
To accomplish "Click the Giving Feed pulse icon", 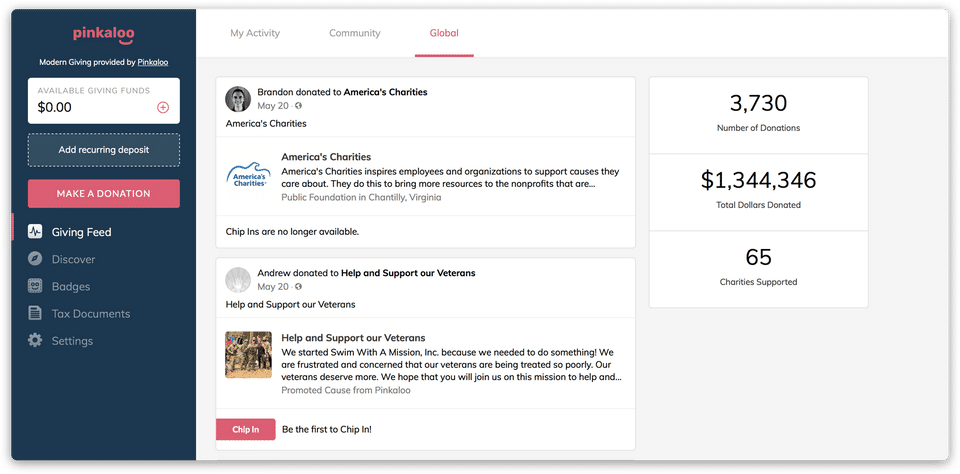I will [35, 232].
